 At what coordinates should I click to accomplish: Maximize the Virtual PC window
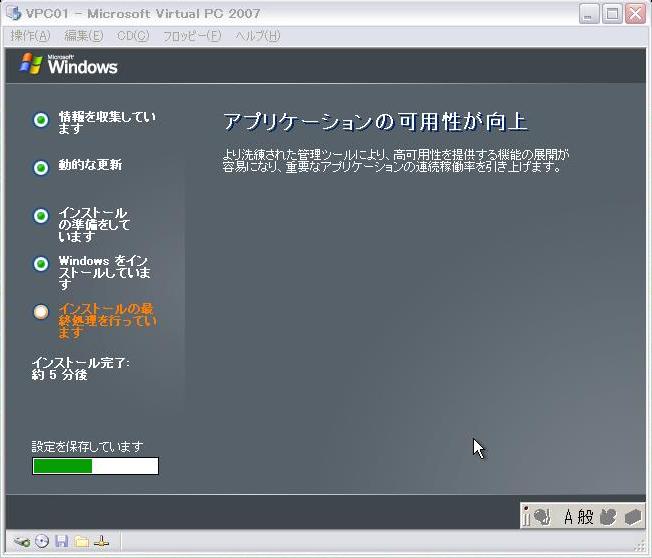pyautogui.click(x=612, y=14)
